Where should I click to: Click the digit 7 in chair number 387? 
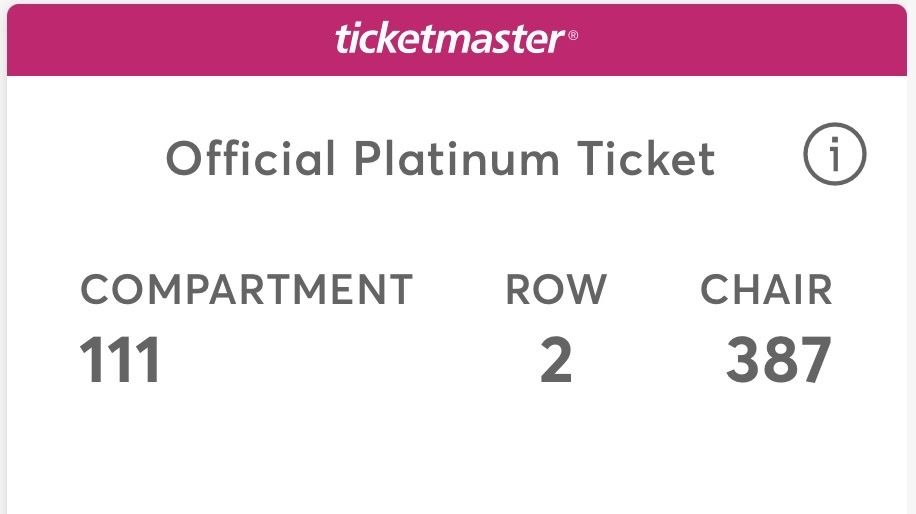click(814, 360)
